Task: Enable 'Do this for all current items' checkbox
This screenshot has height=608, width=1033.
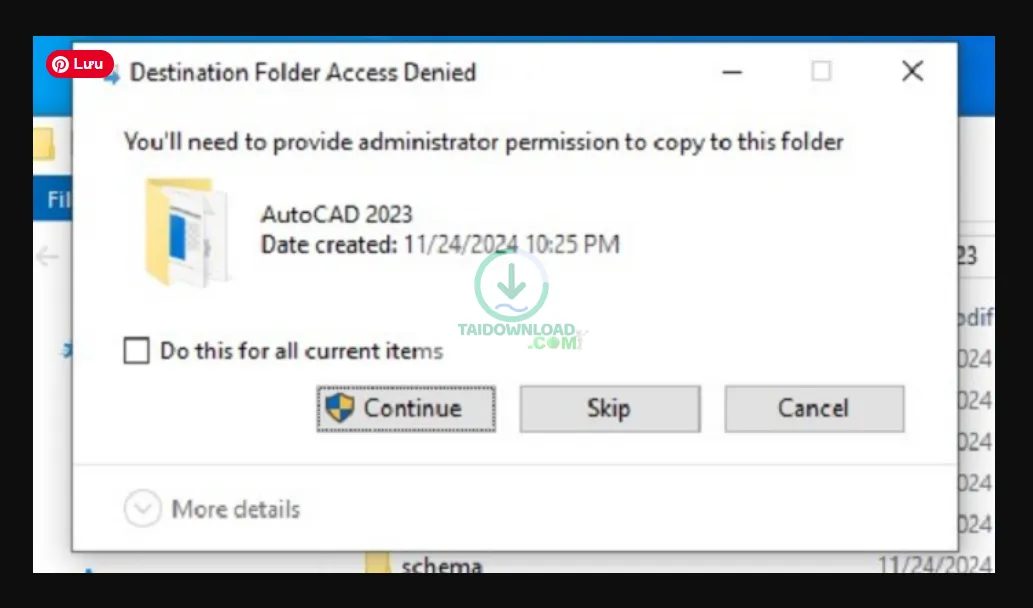Action: click(136, 351)
